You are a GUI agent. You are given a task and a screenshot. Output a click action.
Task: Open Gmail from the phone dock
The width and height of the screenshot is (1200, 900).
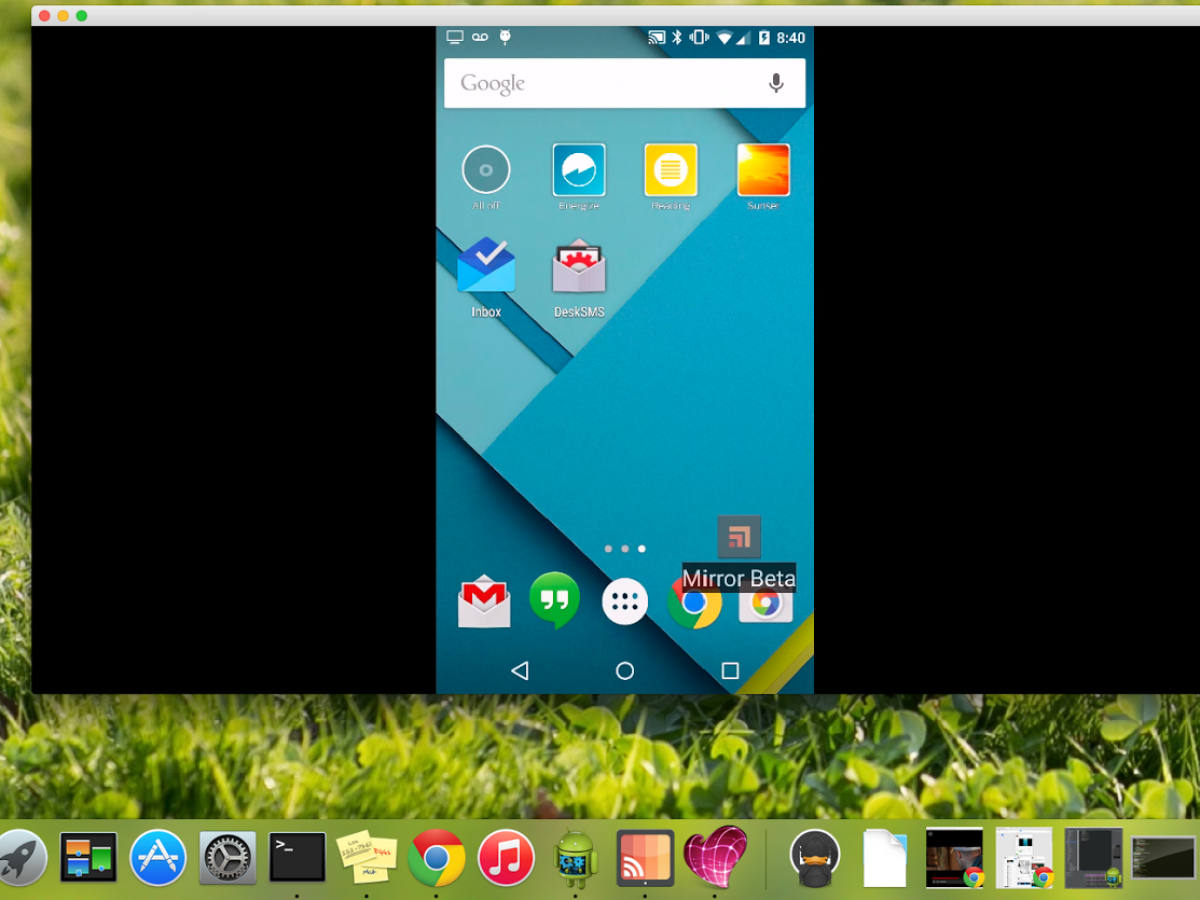tap(484, 601)
